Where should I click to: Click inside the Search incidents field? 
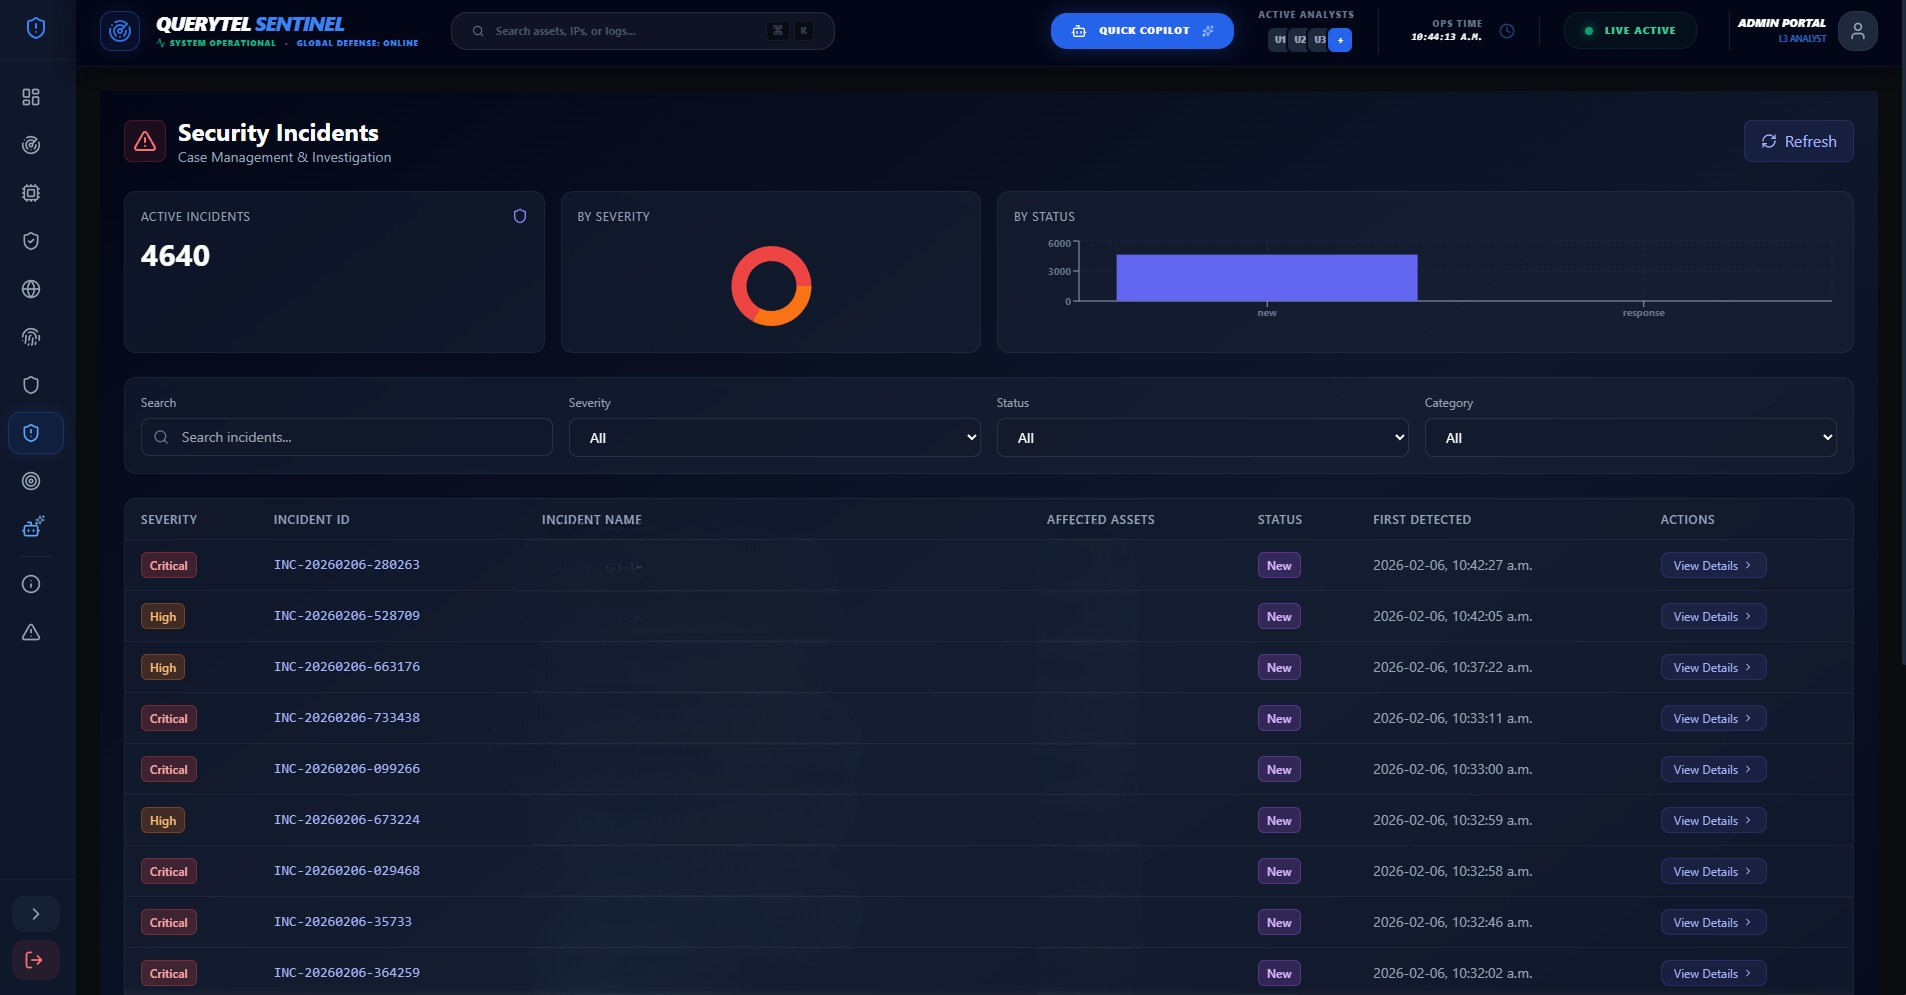click(x=346, y=437)
